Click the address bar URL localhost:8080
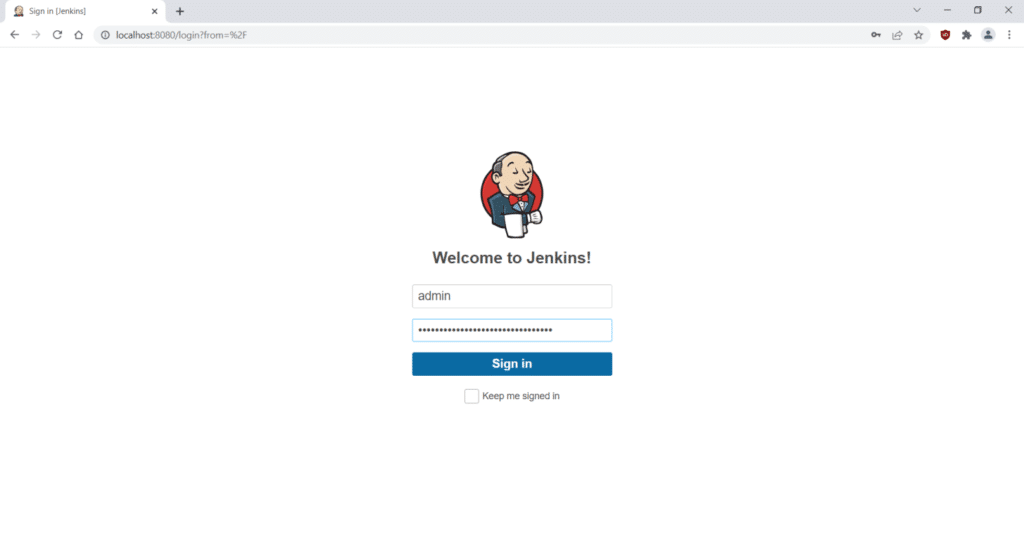The width and height of the screenshot is (1024, 549). pos(181,35)
